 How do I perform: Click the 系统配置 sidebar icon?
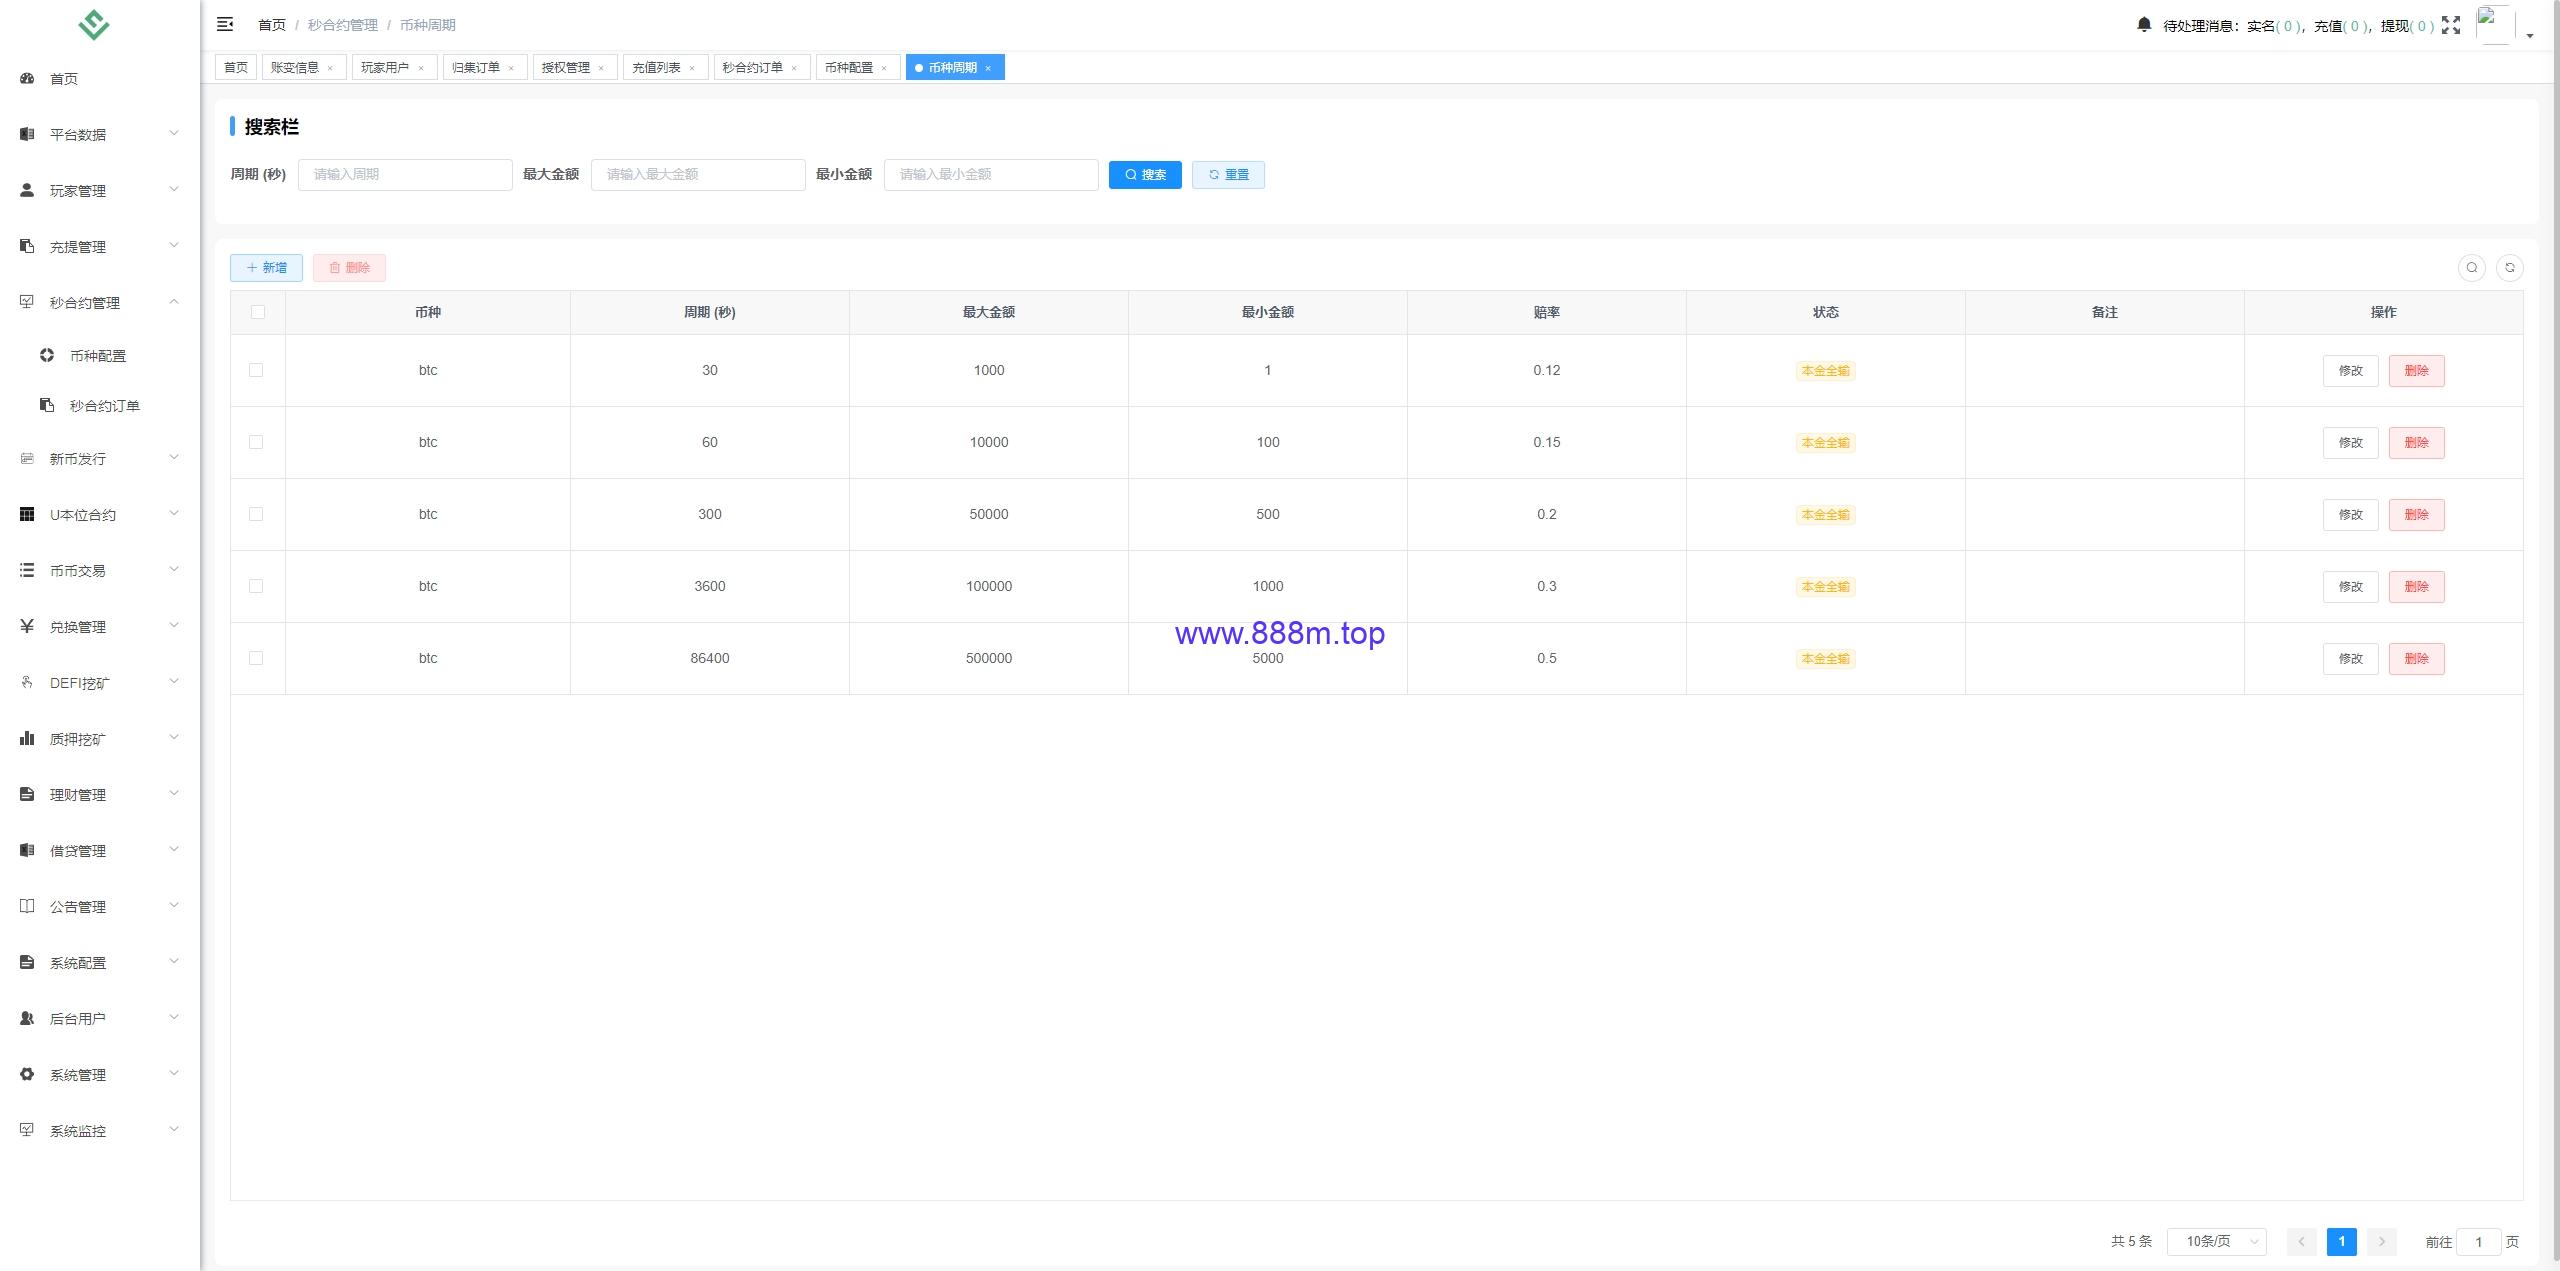27,962
